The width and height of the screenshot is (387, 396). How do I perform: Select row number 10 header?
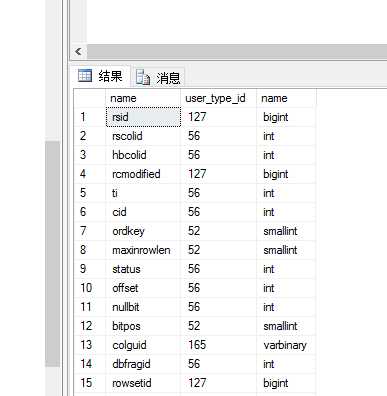(90, 288)
